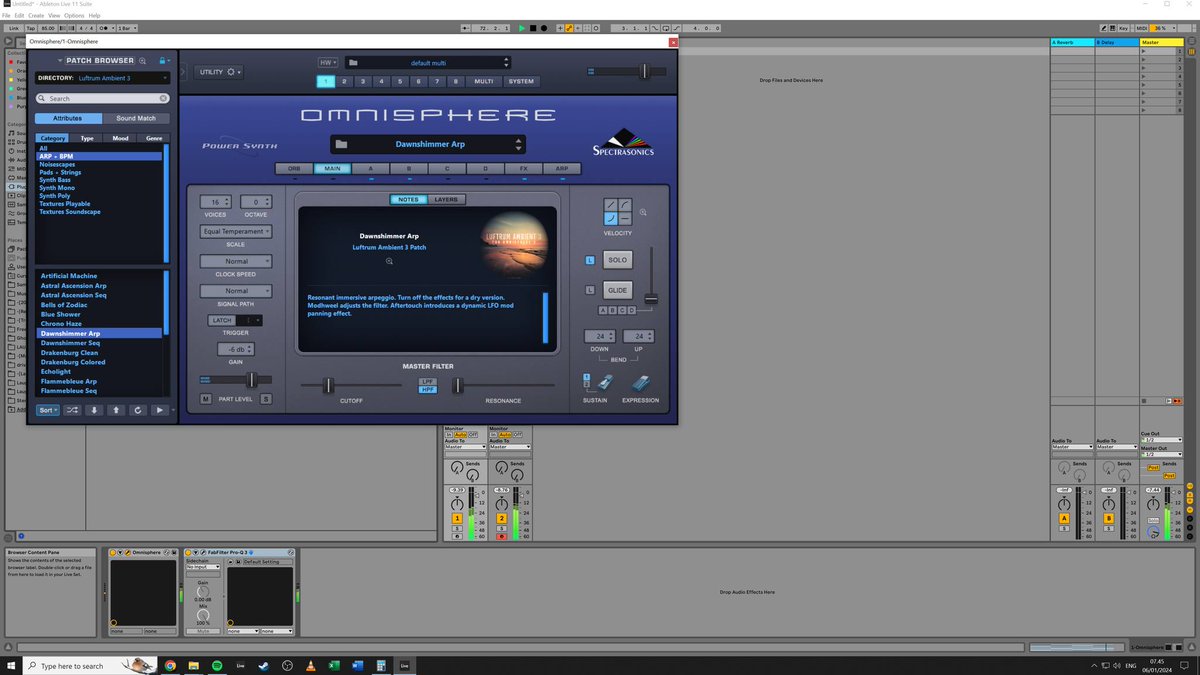This screenshot has height=675, width=1200.
Task: Click the Patch Browser magnifier zoom icon
Action: pos(143,61)
